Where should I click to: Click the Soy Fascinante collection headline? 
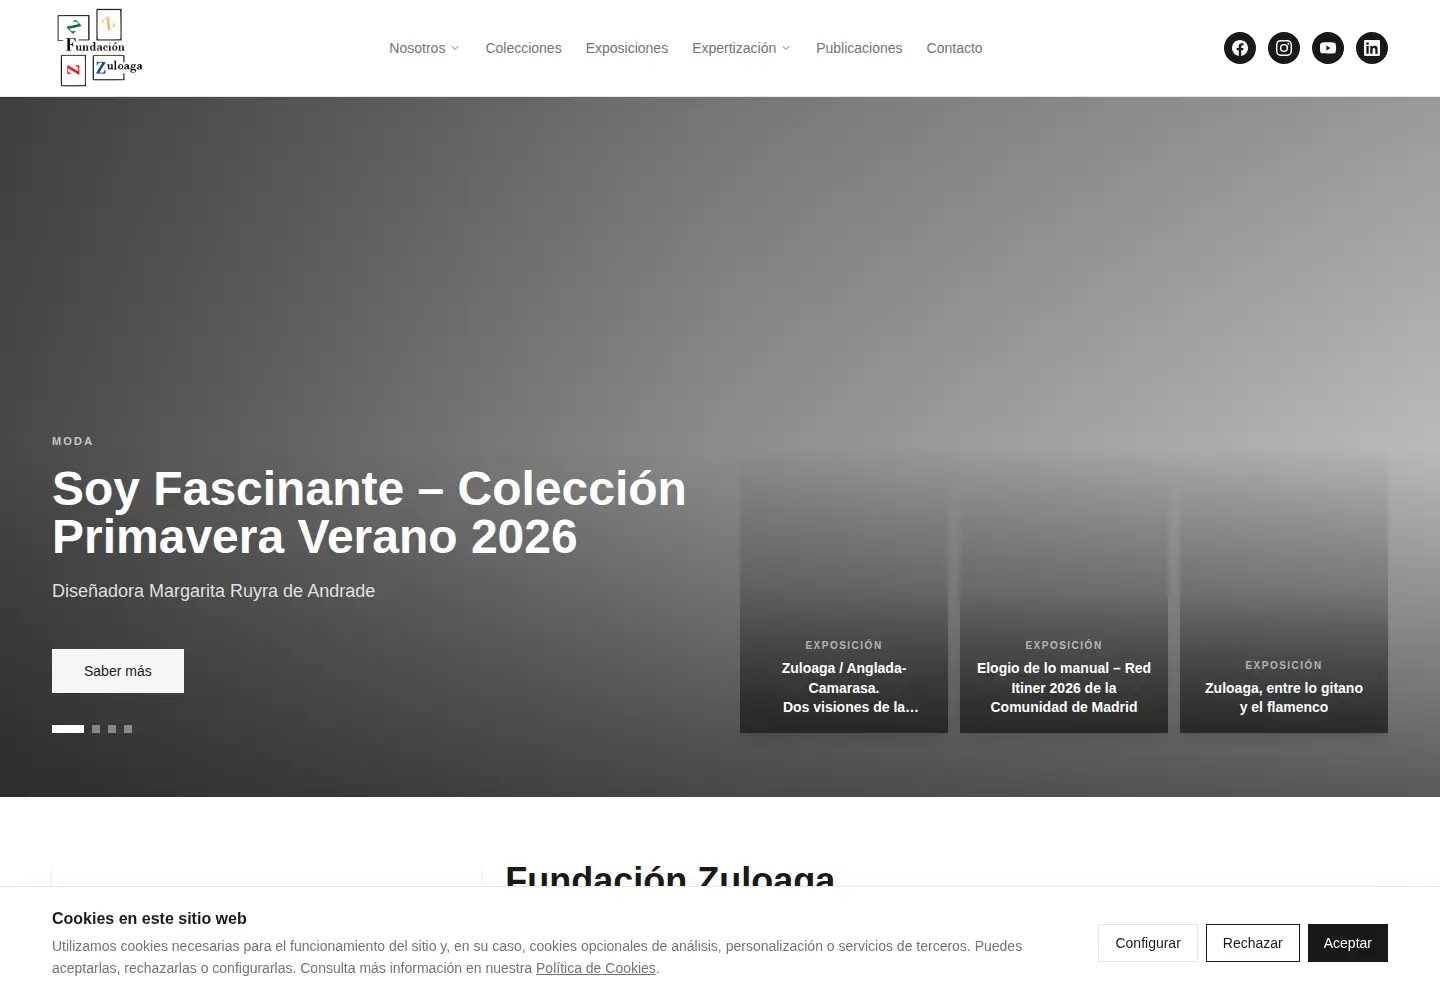pyautogui.click(x=369, y=513)
